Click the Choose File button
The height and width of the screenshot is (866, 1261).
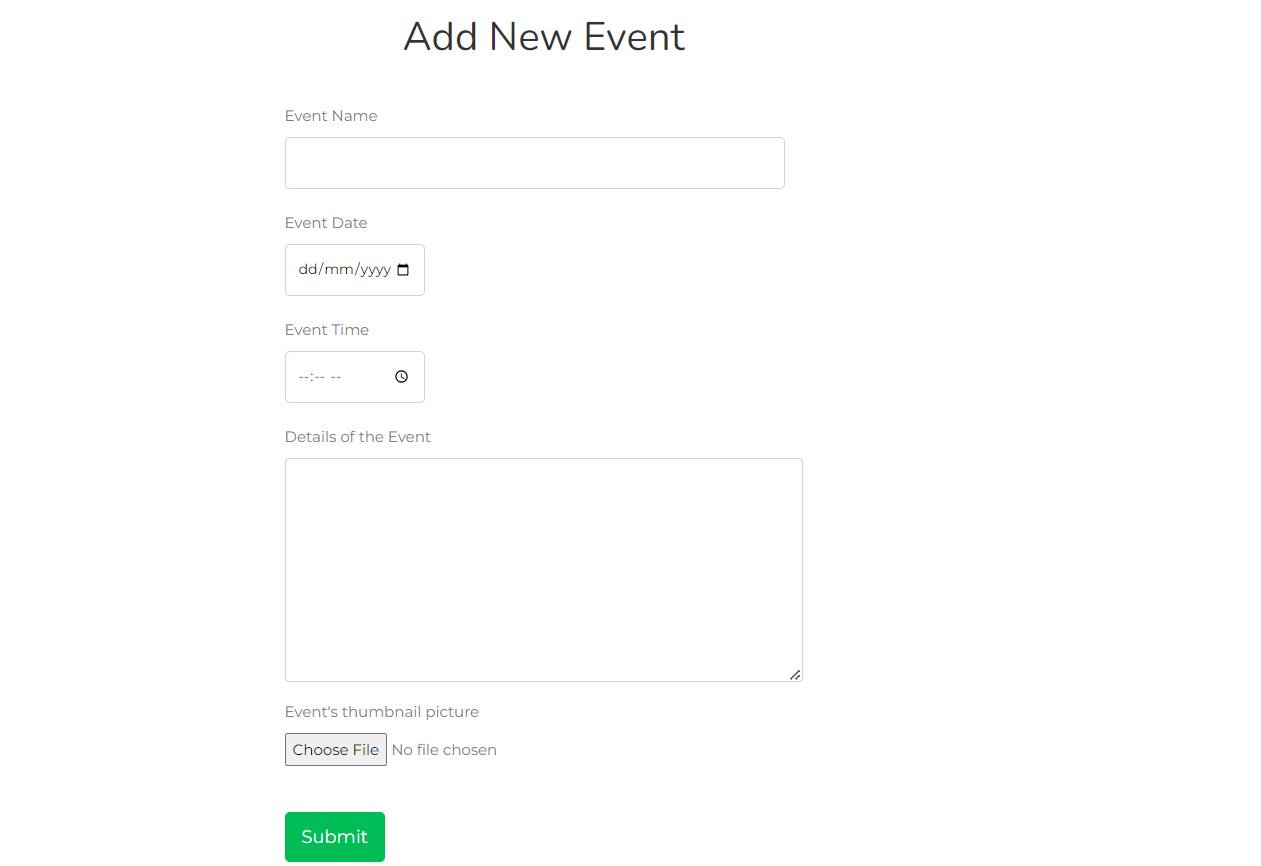335,749
